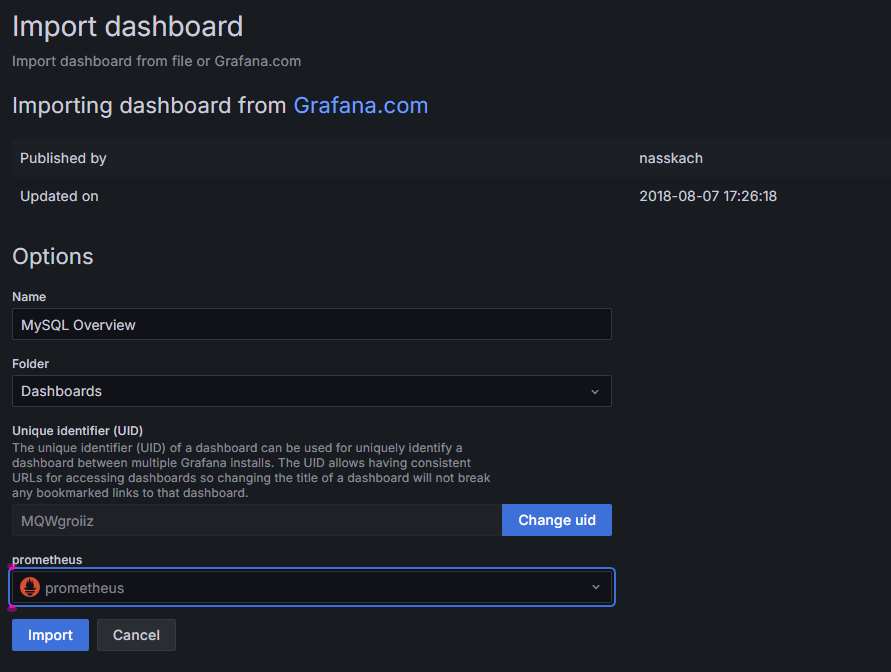Click the prometheus dropdown chevron arrow
Image resolution: width=891 pixels, height=672 pixels.
pos(596,587)
